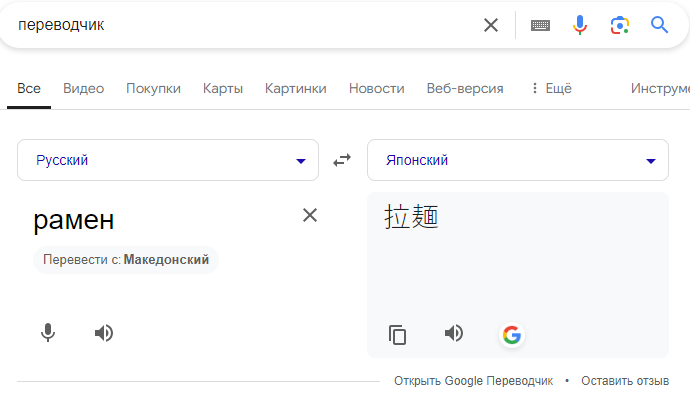Switch to the Картинки tab

point(296,88)
